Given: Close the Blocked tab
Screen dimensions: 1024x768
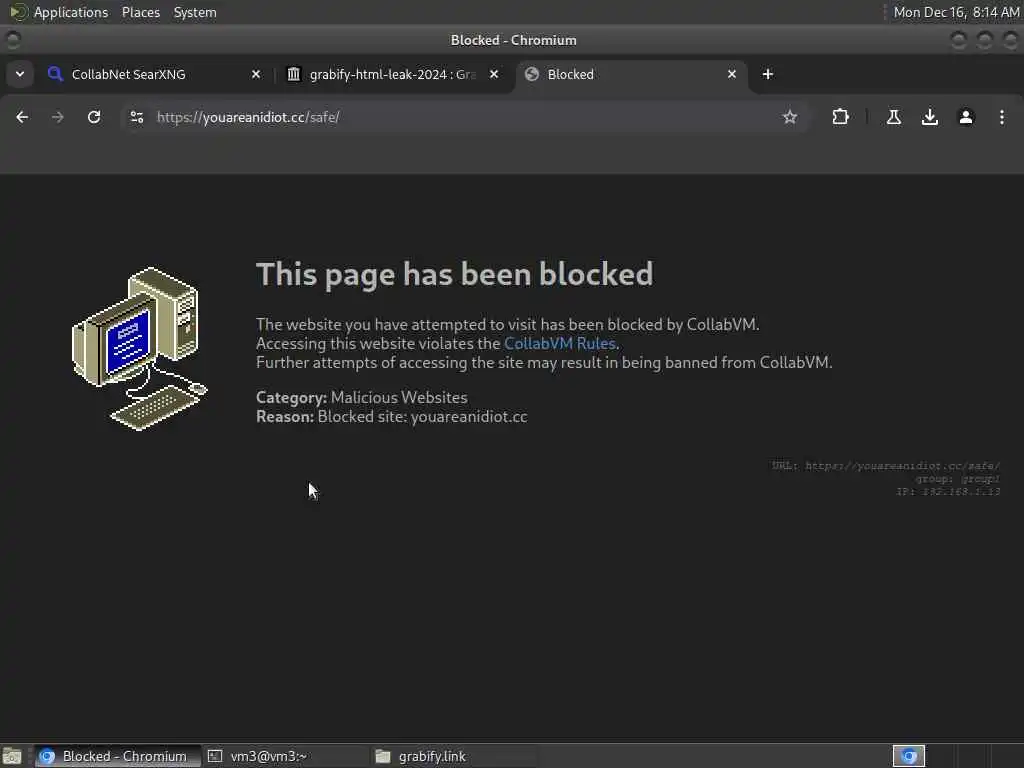Looking at the screenshot, I should (x=732, y=74).
